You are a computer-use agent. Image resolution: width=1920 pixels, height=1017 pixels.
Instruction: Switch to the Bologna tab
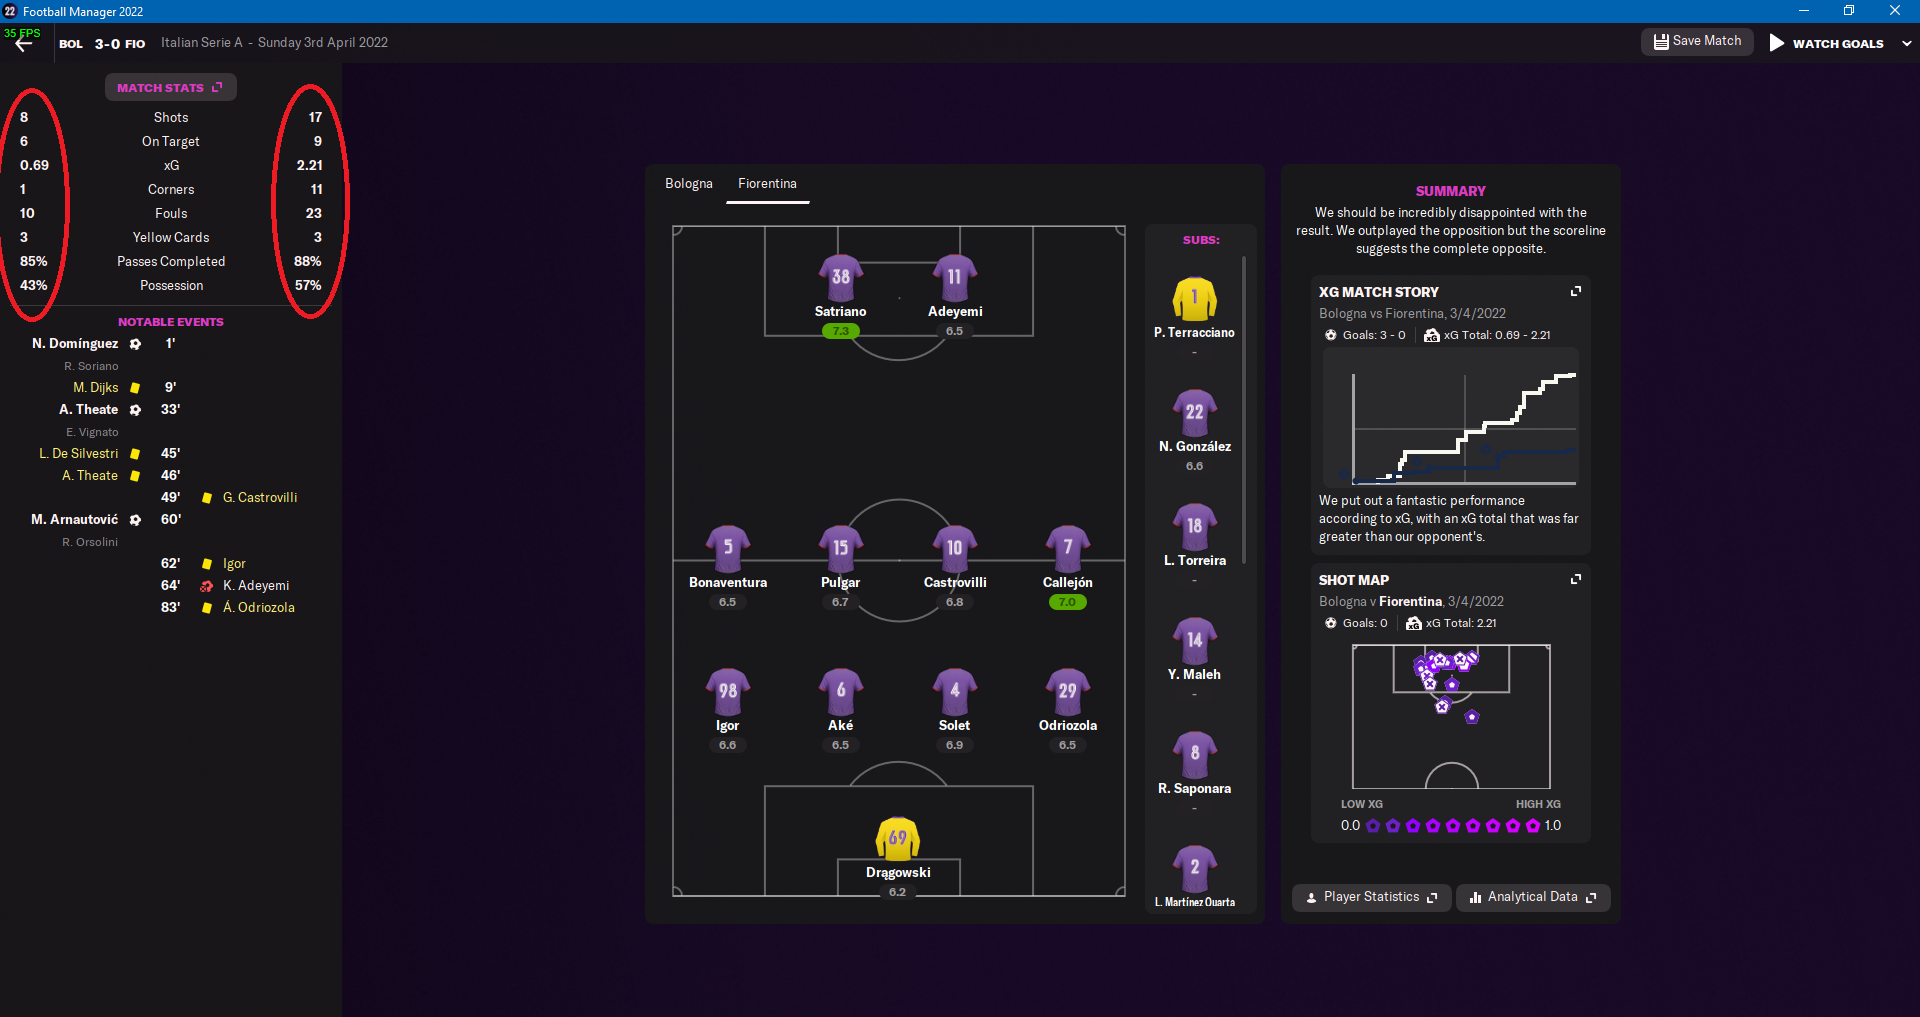[689, 184]
